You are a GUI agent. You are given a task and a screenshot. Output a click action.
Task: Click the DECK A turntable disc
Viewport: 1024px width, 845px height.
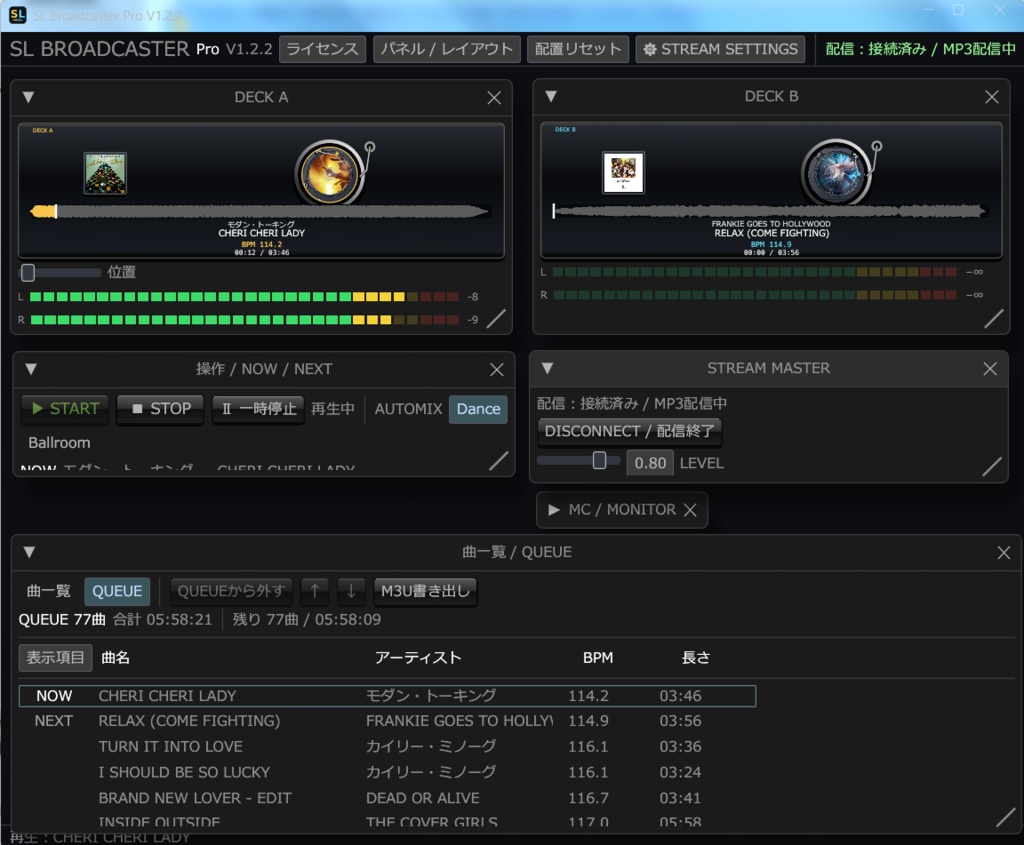(329, 173)
